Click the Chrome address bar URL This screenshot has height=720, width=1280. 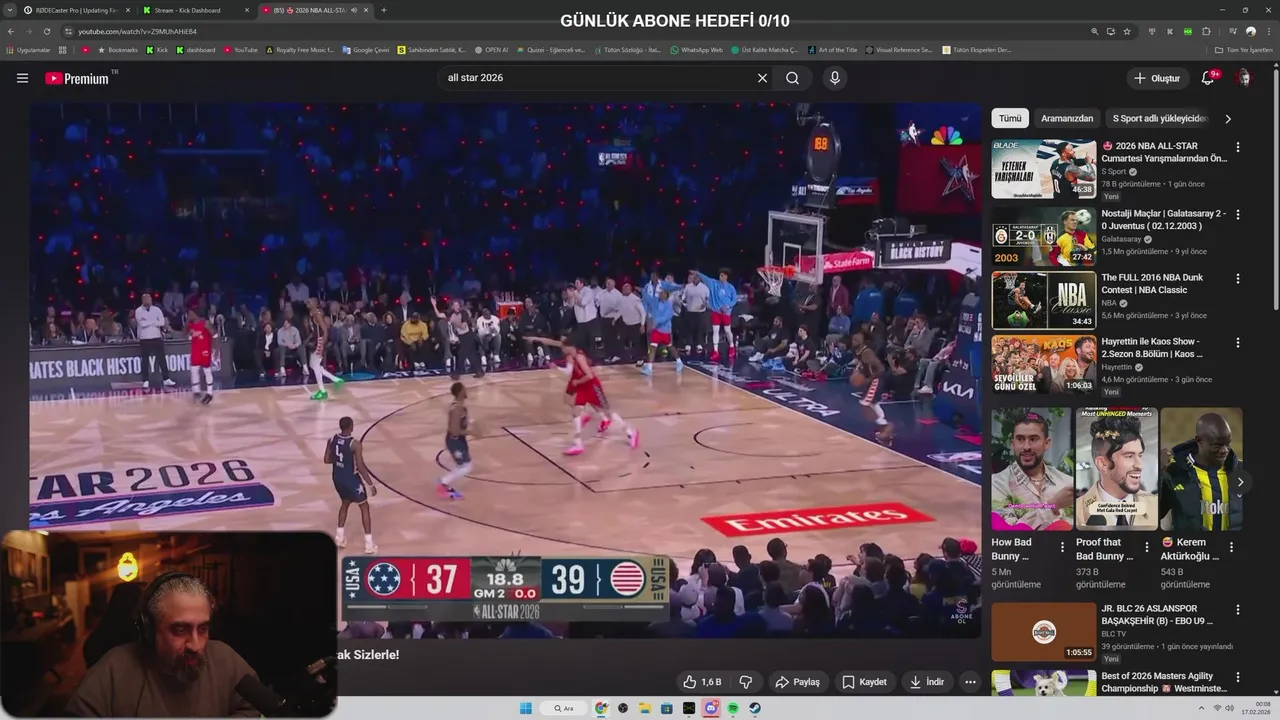[137, 31]
